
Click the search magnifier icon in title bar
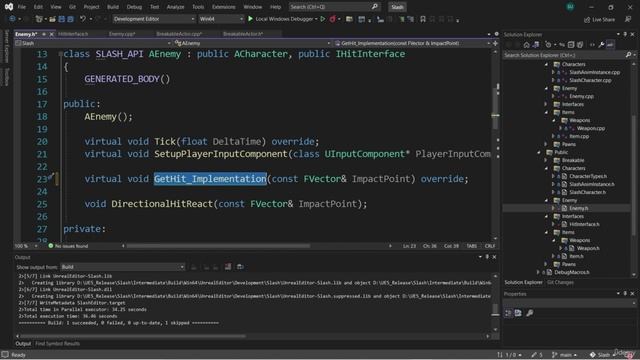click(375, 7)
